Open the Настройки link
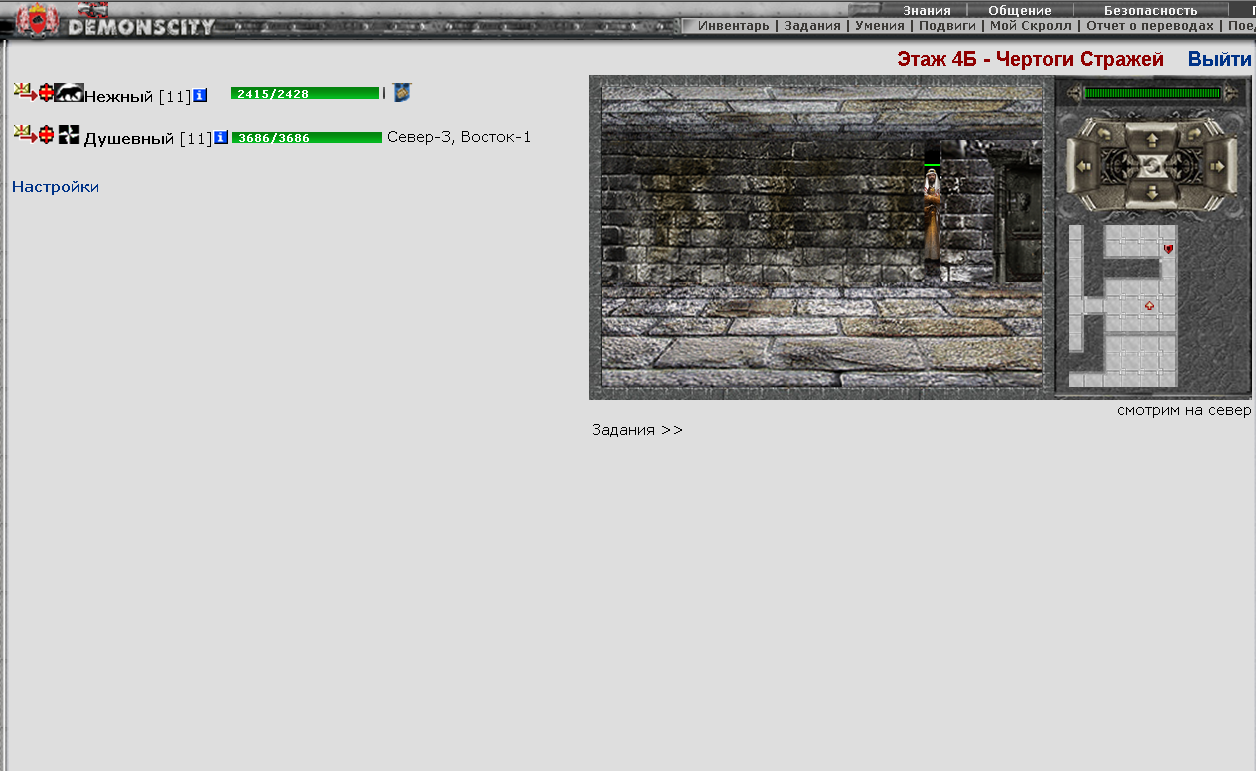 click(55, 186)
